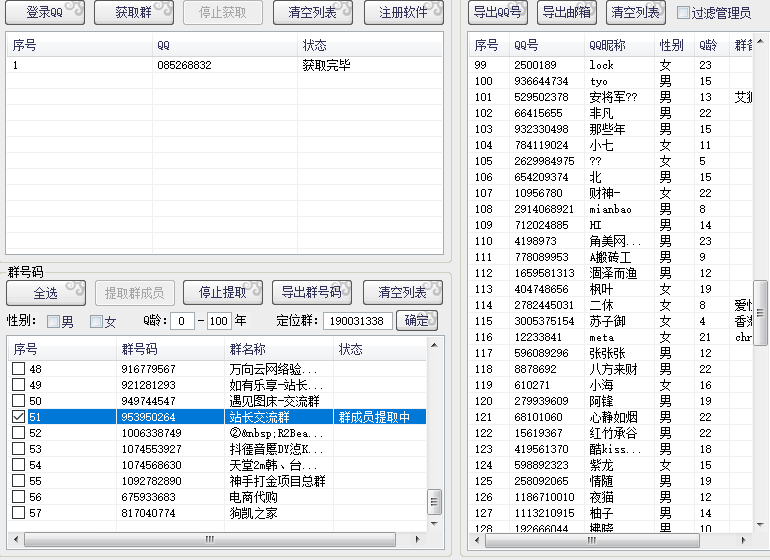Click scroll-up arrow of group list

click(434, 345)
